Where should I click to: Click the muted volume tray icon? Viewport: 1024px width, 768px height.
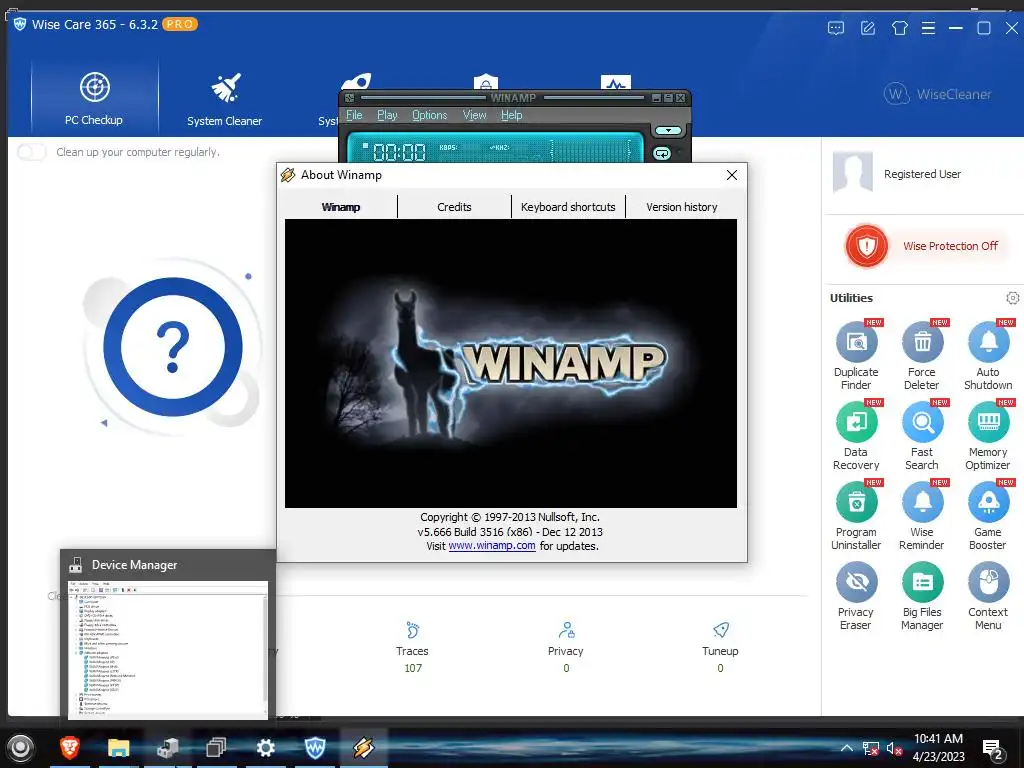tap(895, 748)
